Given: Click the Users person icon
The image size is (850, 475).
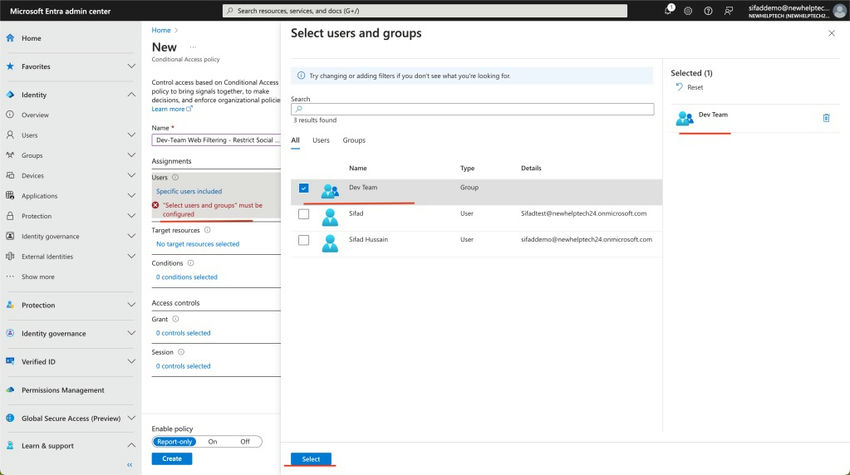Looking at the screenshot, I should tap(10, 134).
